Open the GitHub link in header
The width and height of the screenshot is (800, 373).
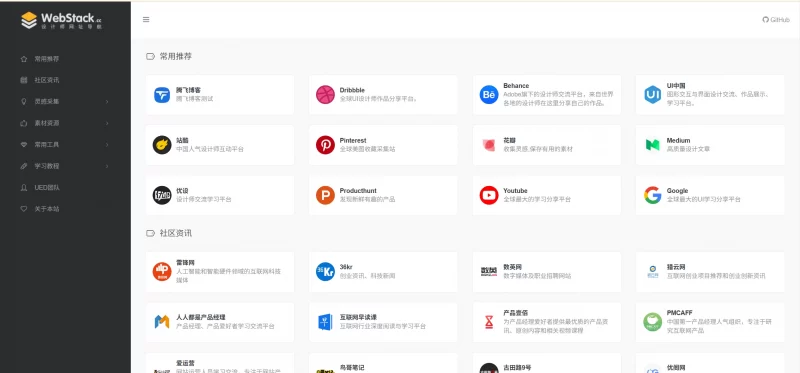pyautogui.click(x=776, y=19)
